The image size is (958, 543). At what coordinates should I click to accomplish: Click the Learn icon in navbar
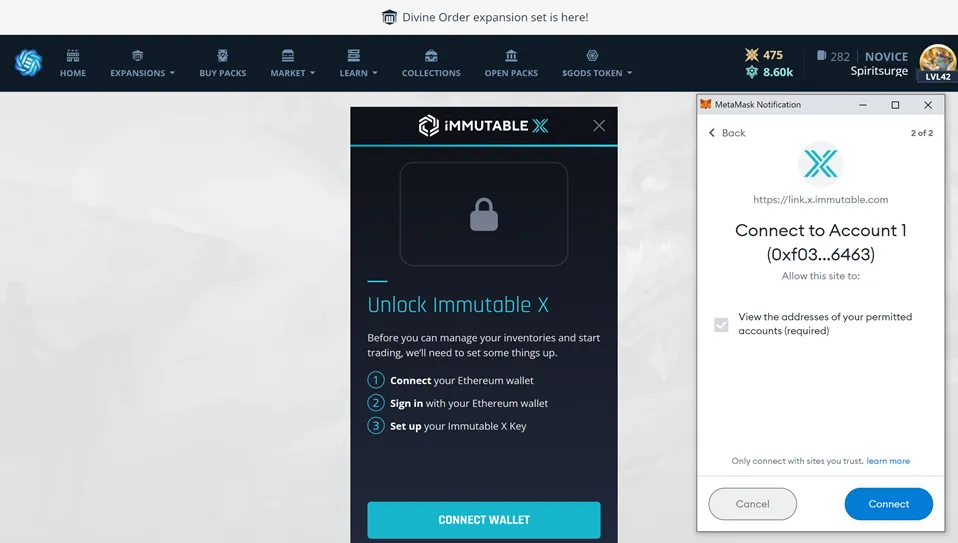353,56
